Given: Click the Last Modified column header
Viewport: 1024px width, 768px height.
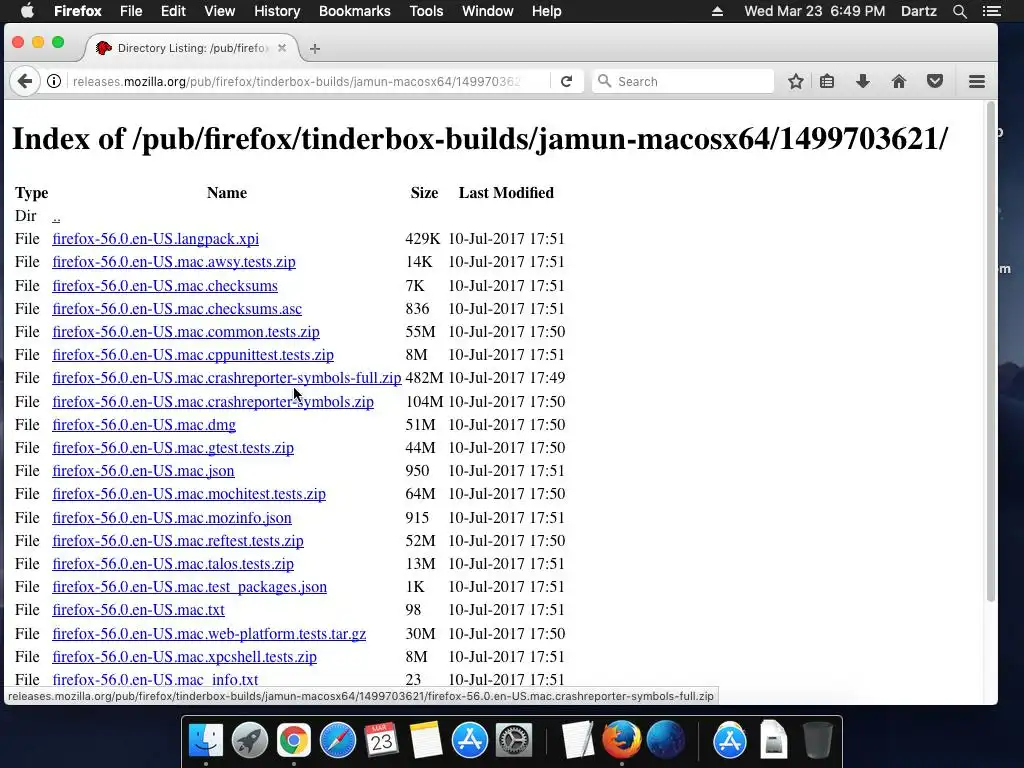Looking at the screenshot, I should [x=506, y=193].
